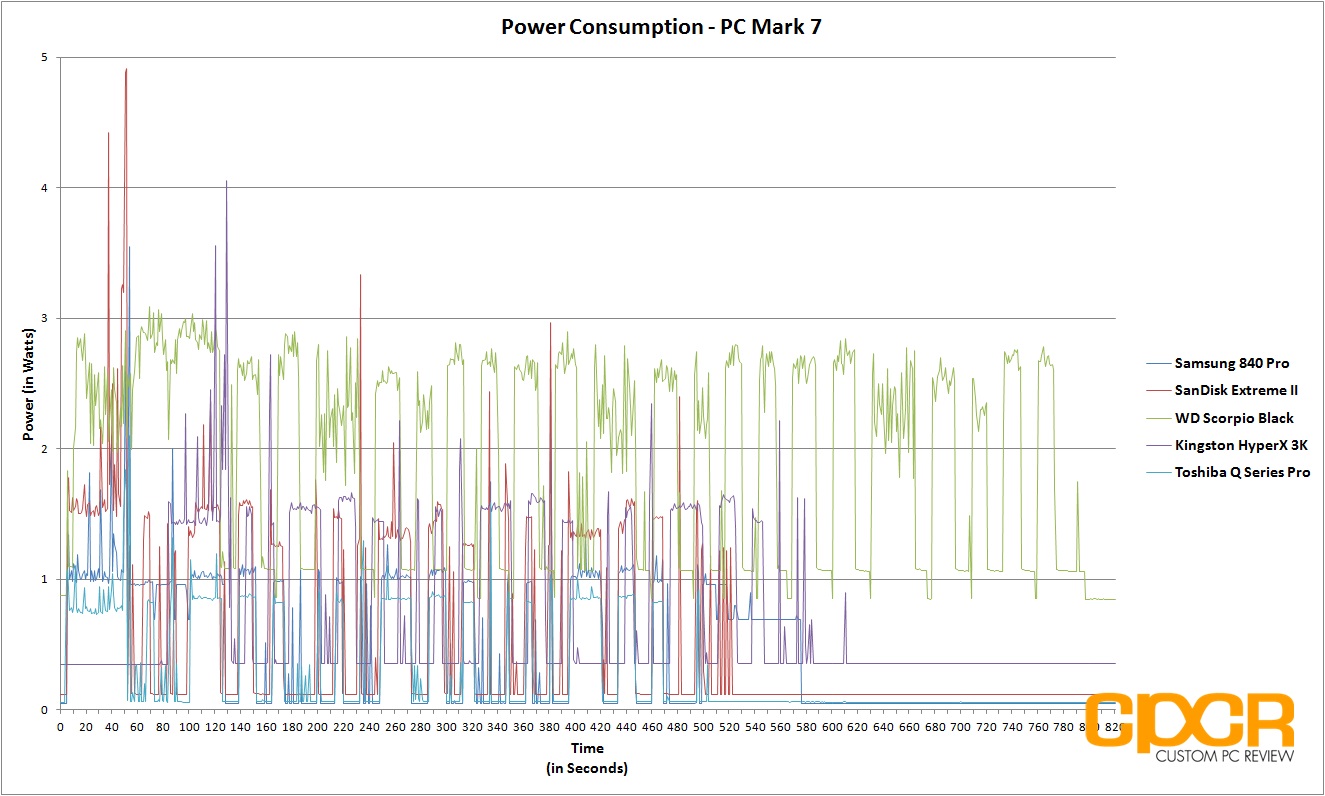Click the Toshiba Q Series Pro legend entry

(1227, 473)
